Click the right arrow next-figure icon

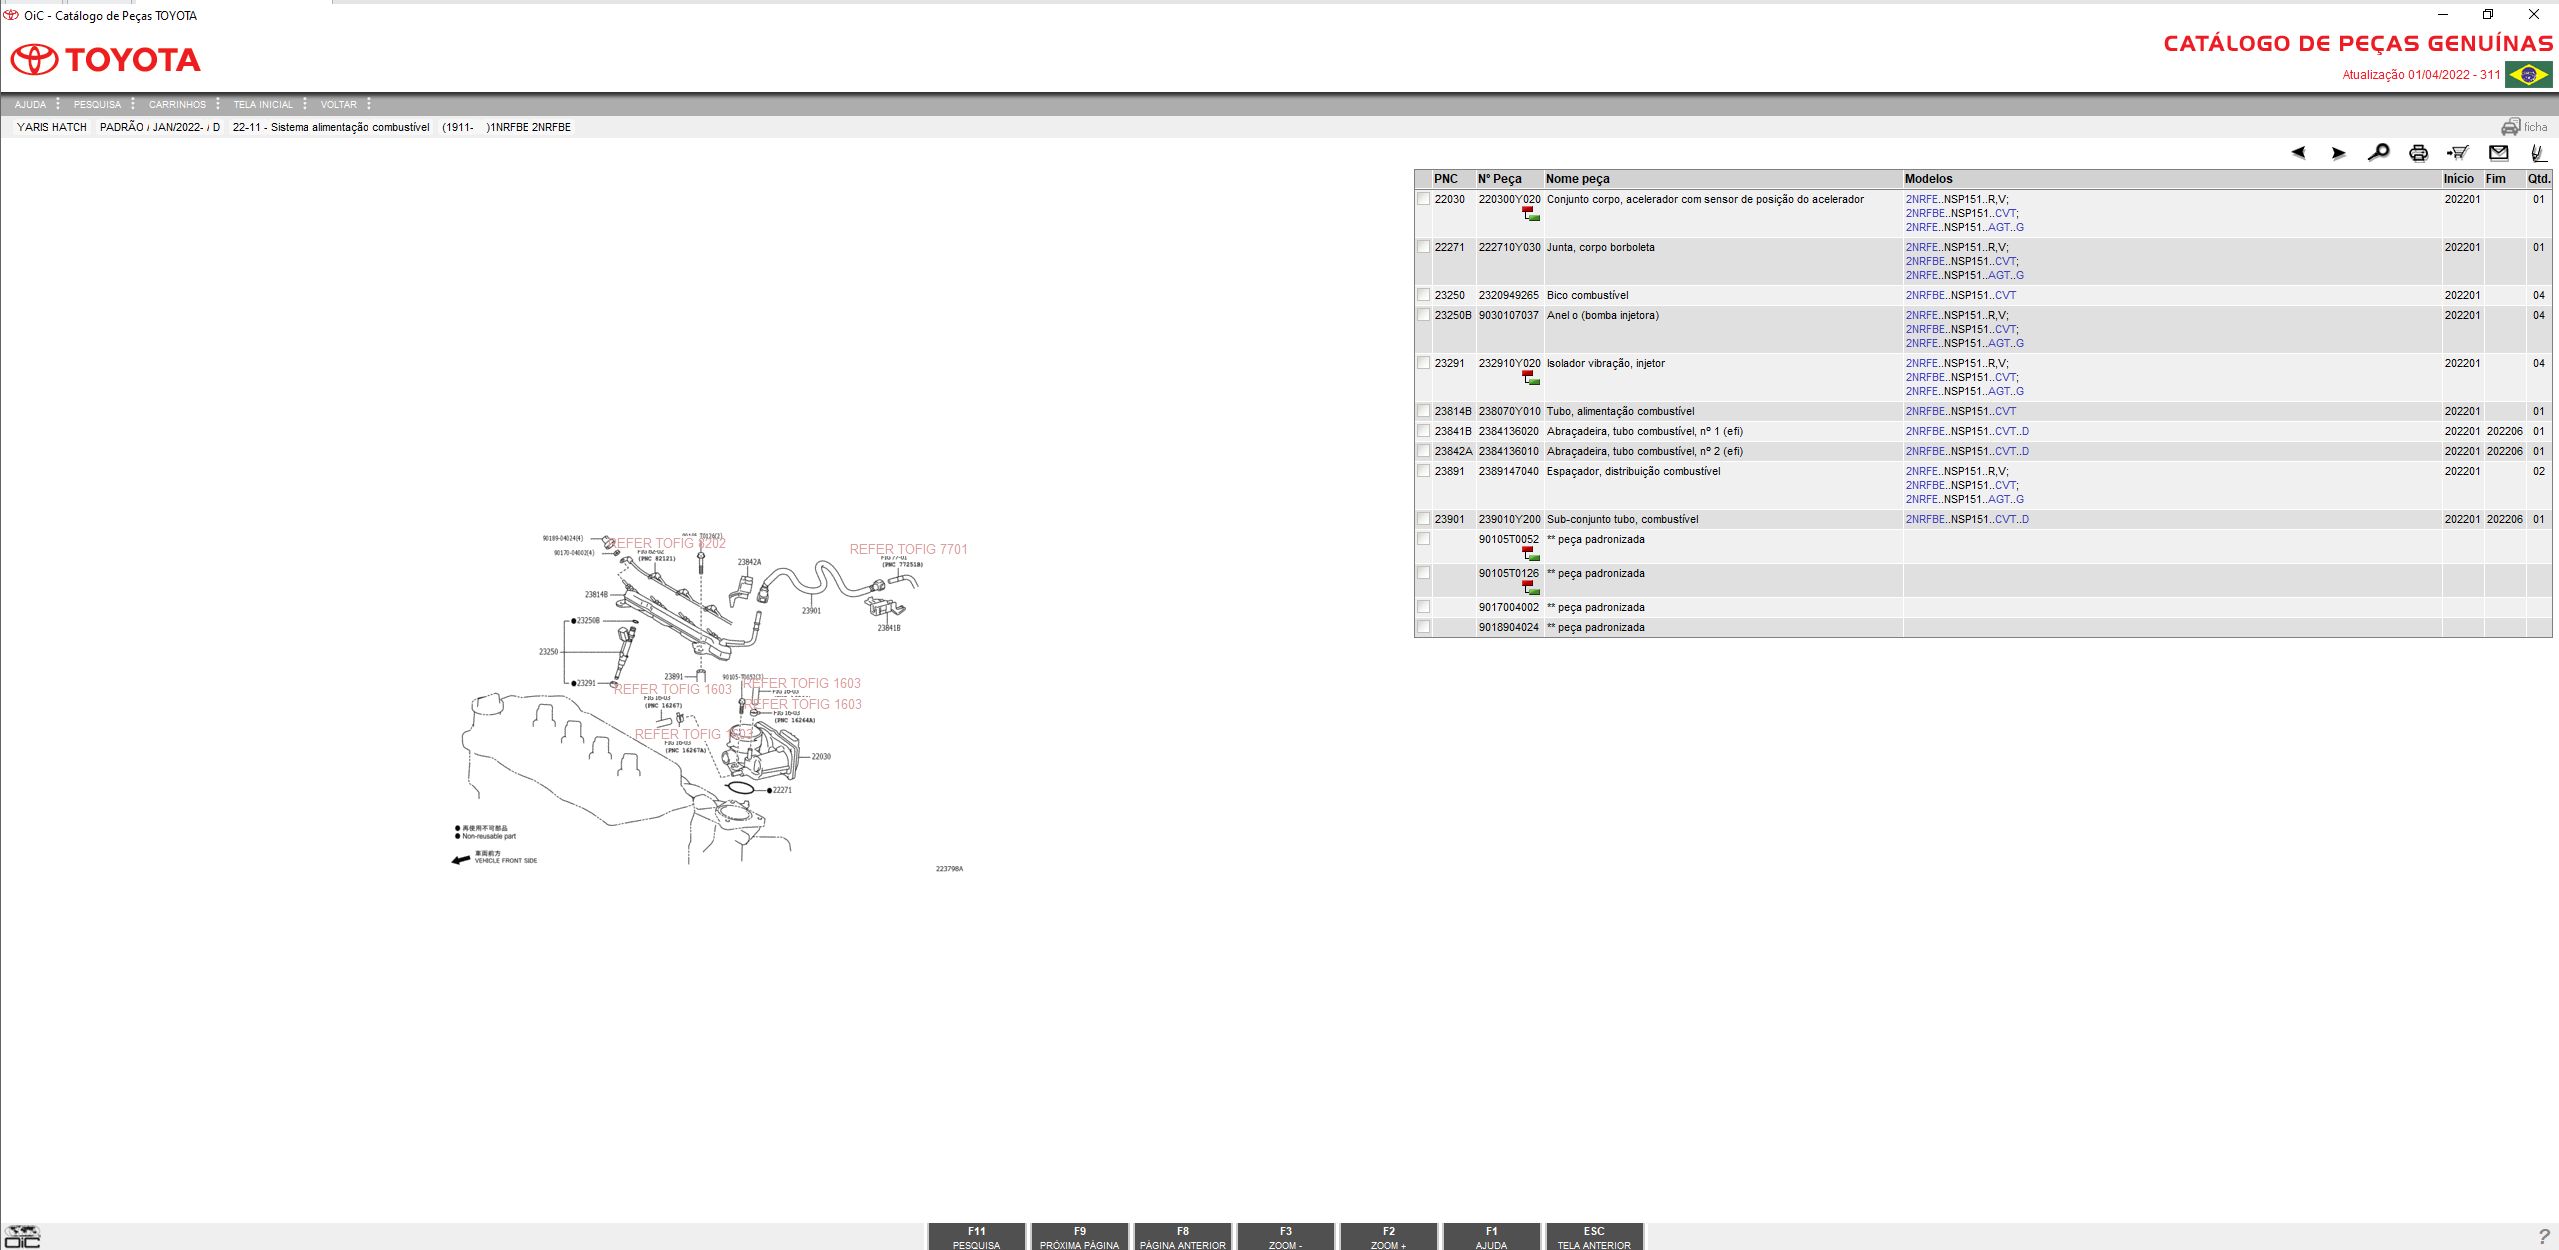click(x=2338, y=153)
